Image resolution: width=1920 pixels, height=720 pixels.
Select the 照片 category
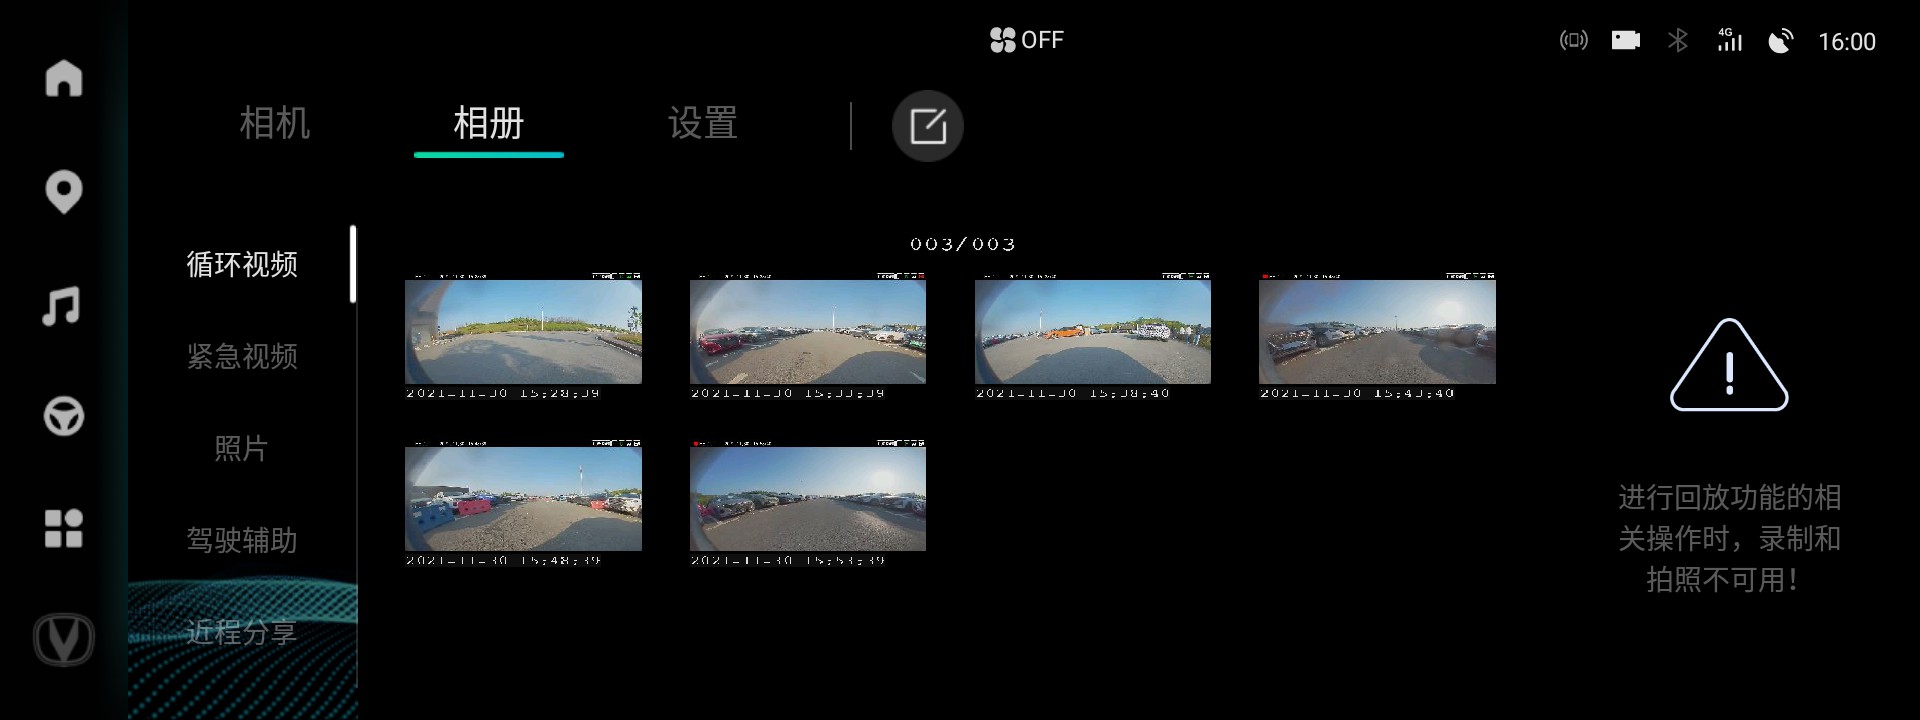coord(242,448)
